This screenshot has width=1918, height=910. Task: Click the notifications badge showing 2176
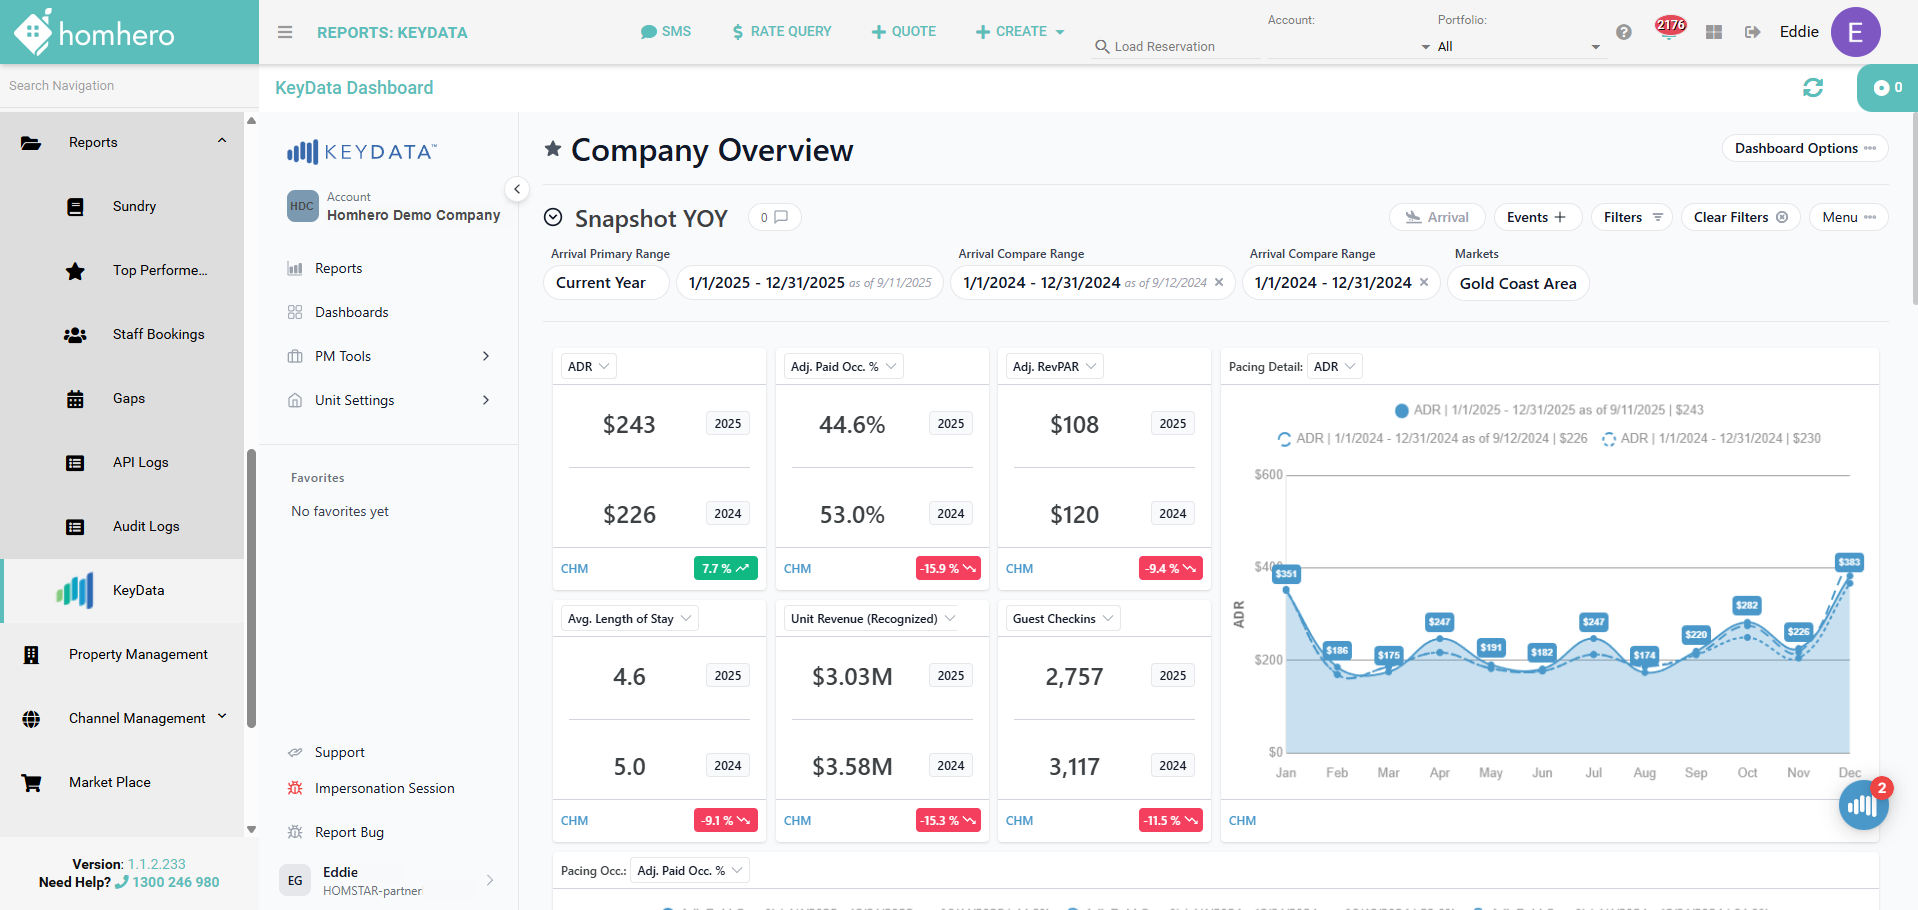coord(1670,27)
